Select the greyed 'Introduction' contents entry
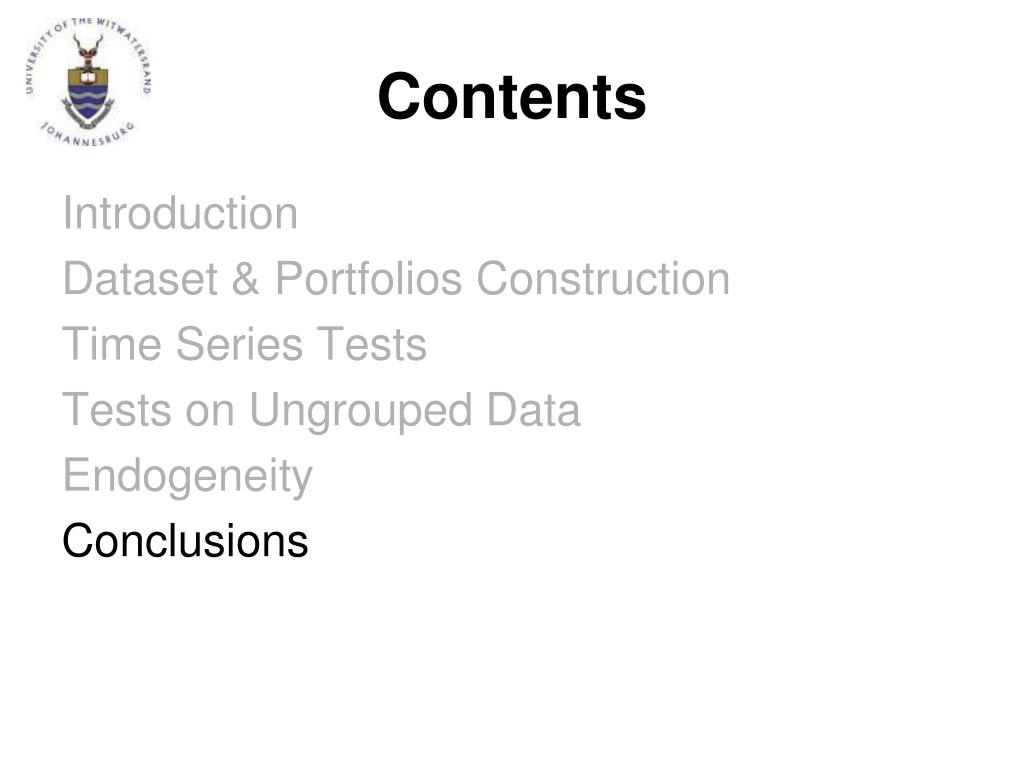This screenshot has height=768, width=1024. 180,213
